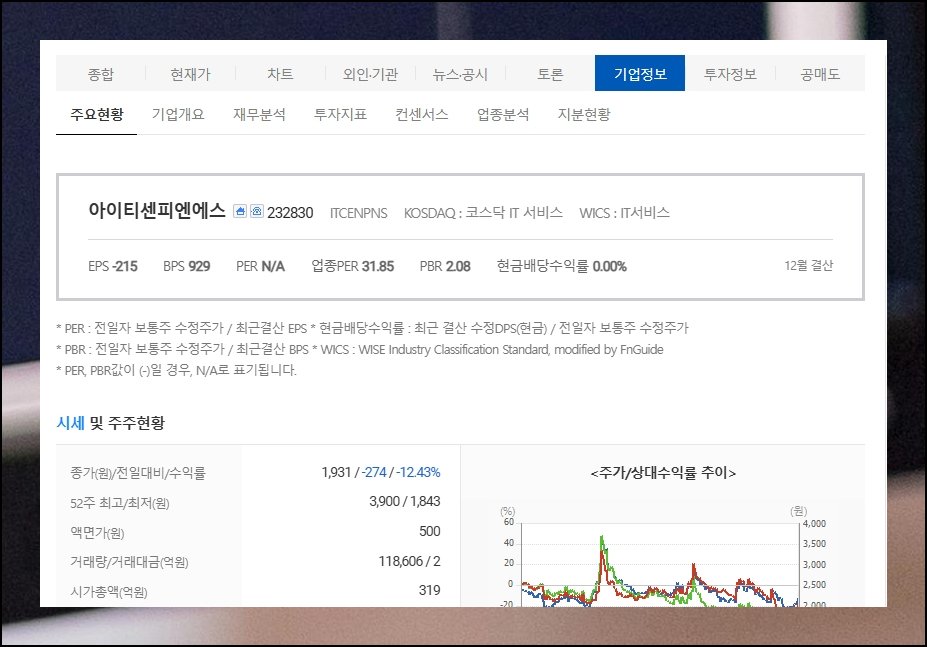Image resolution: width=927 pixels, height=647 pixels.
Task: Go to the 차트 tab
Action: (280, 73)
